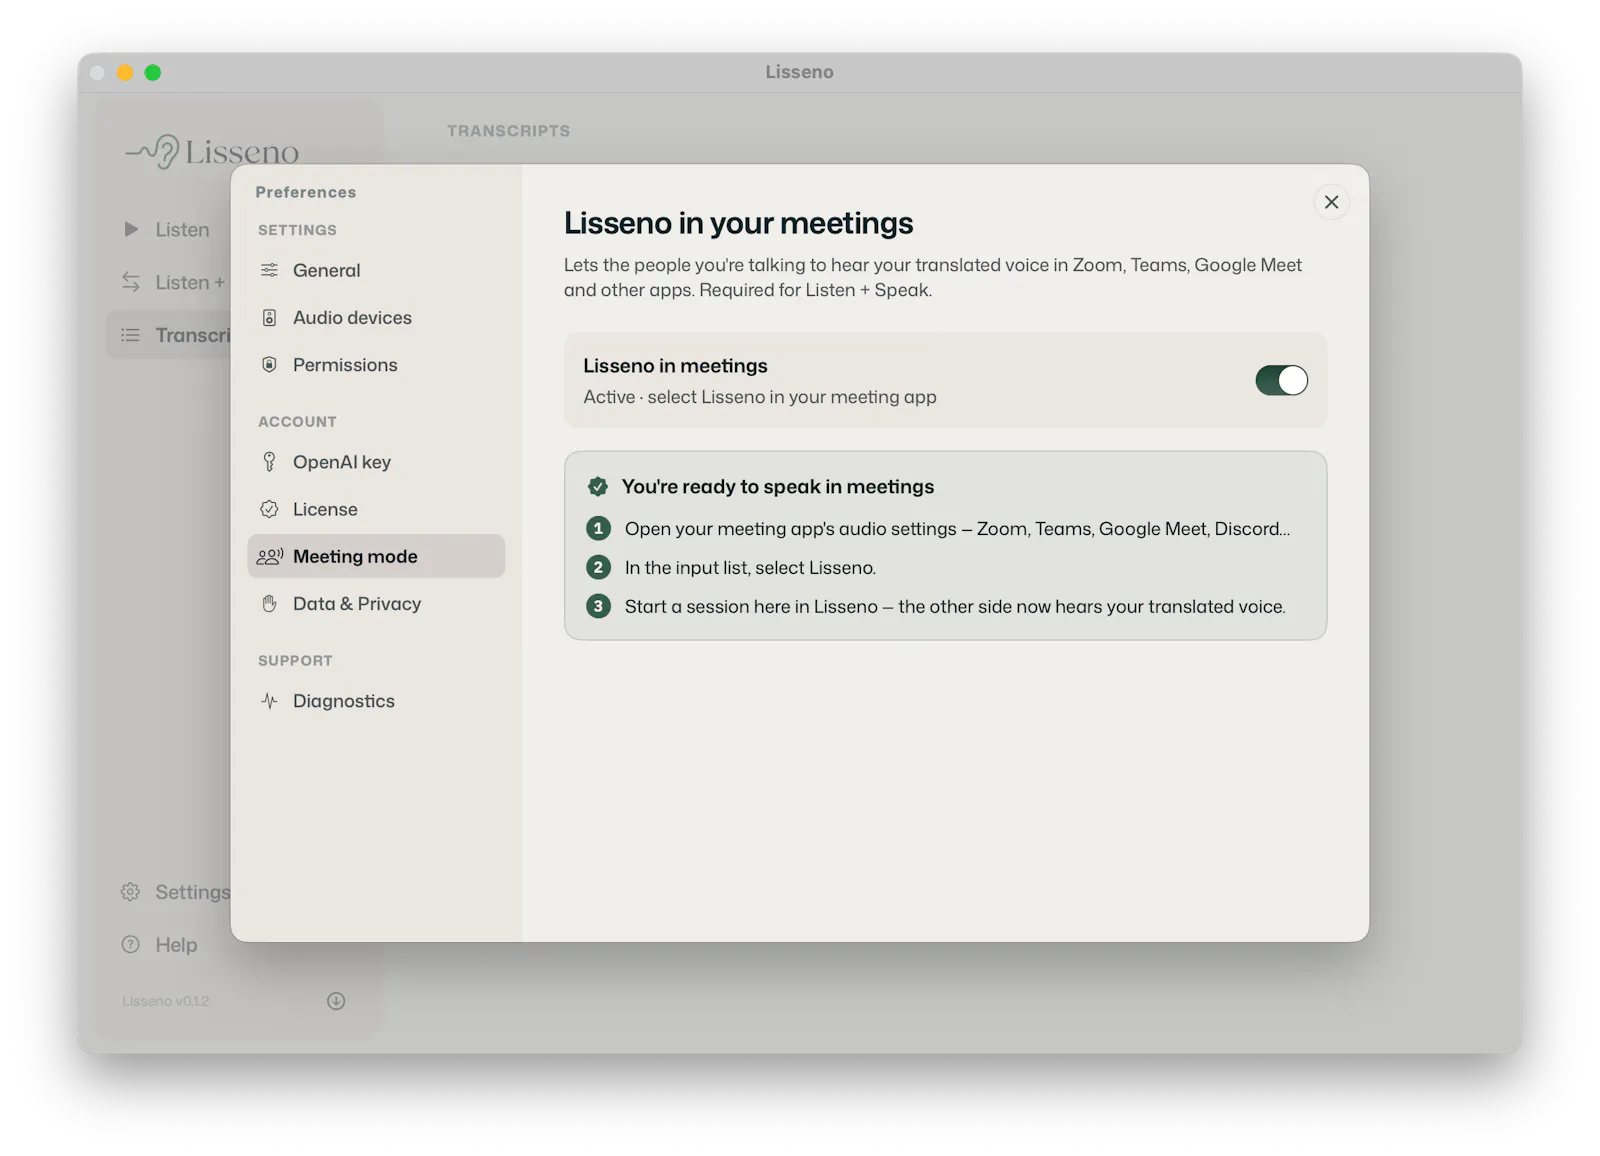Click the Meeting mode people icon

(x=270, y=556)
